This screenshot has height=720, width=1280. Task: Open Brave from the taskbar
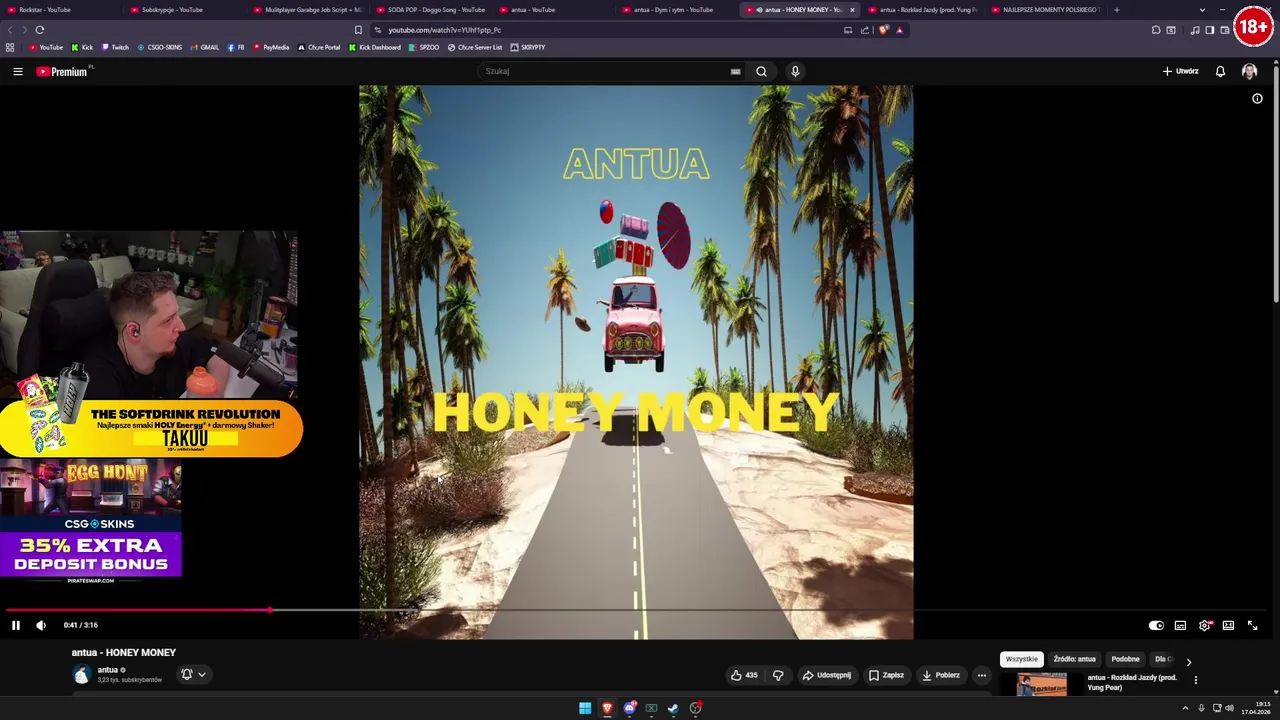607,709
